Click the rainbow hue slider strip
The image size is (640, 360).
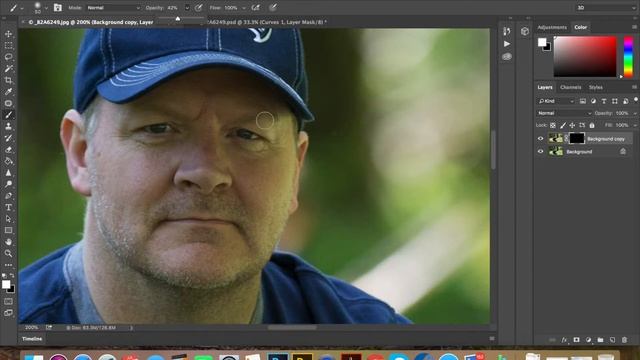pos(628,56)
